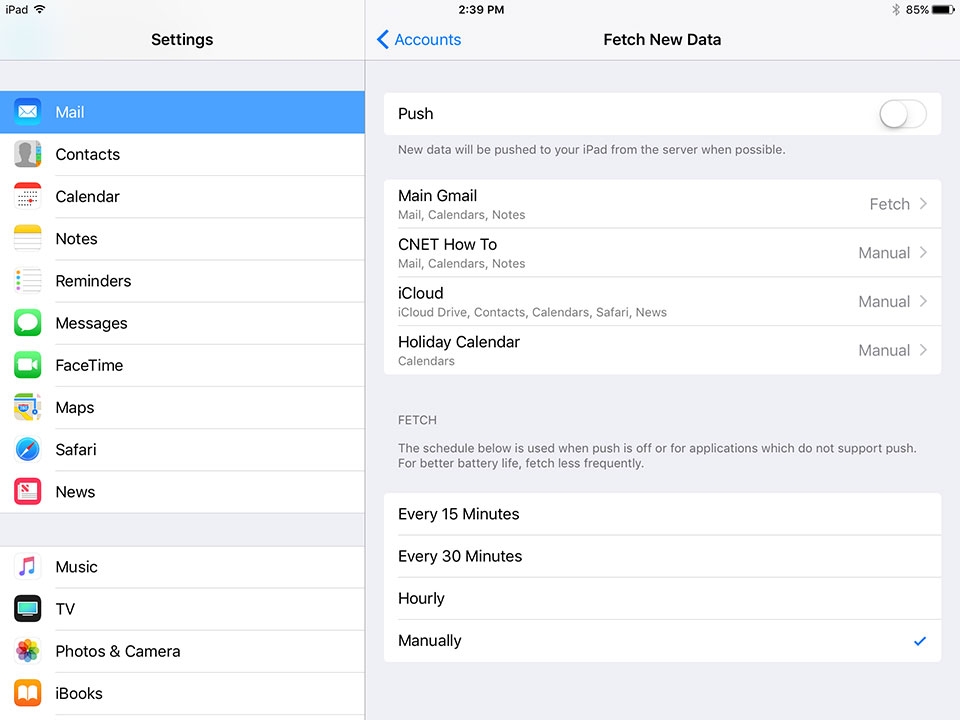Open the Messages green bubble icon
Screen dimensions: 960x720
[28, 323]
